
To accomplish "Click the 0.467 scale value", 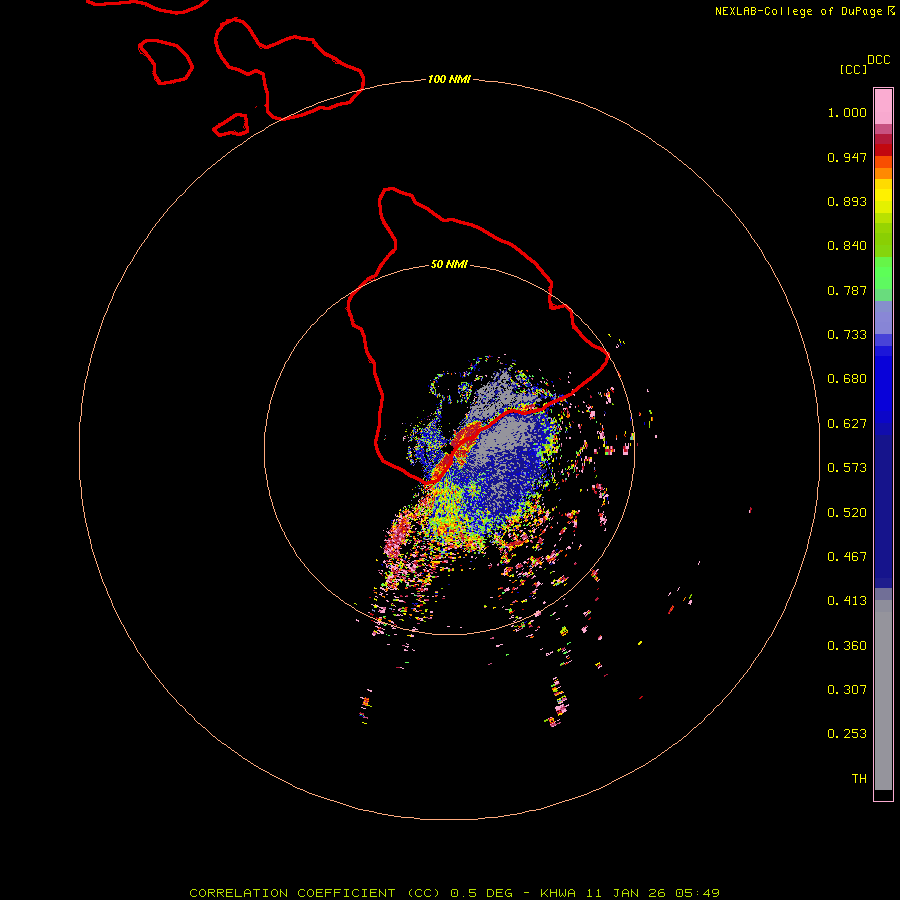I will pos(847,557).
